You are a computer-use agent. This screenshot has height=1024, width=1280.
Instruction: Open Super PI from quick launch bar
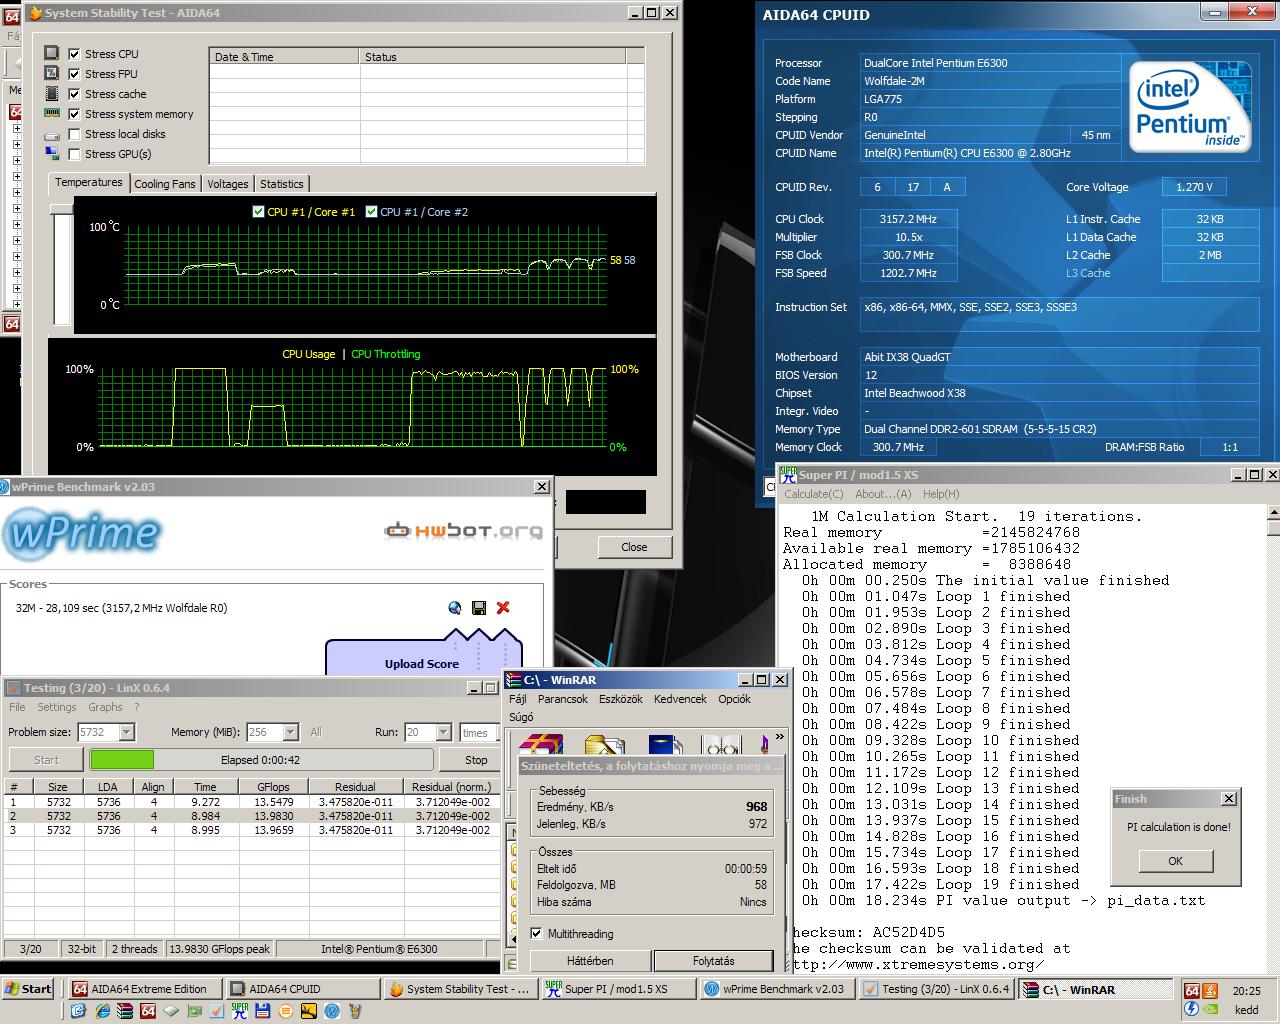coord(239,1011)
